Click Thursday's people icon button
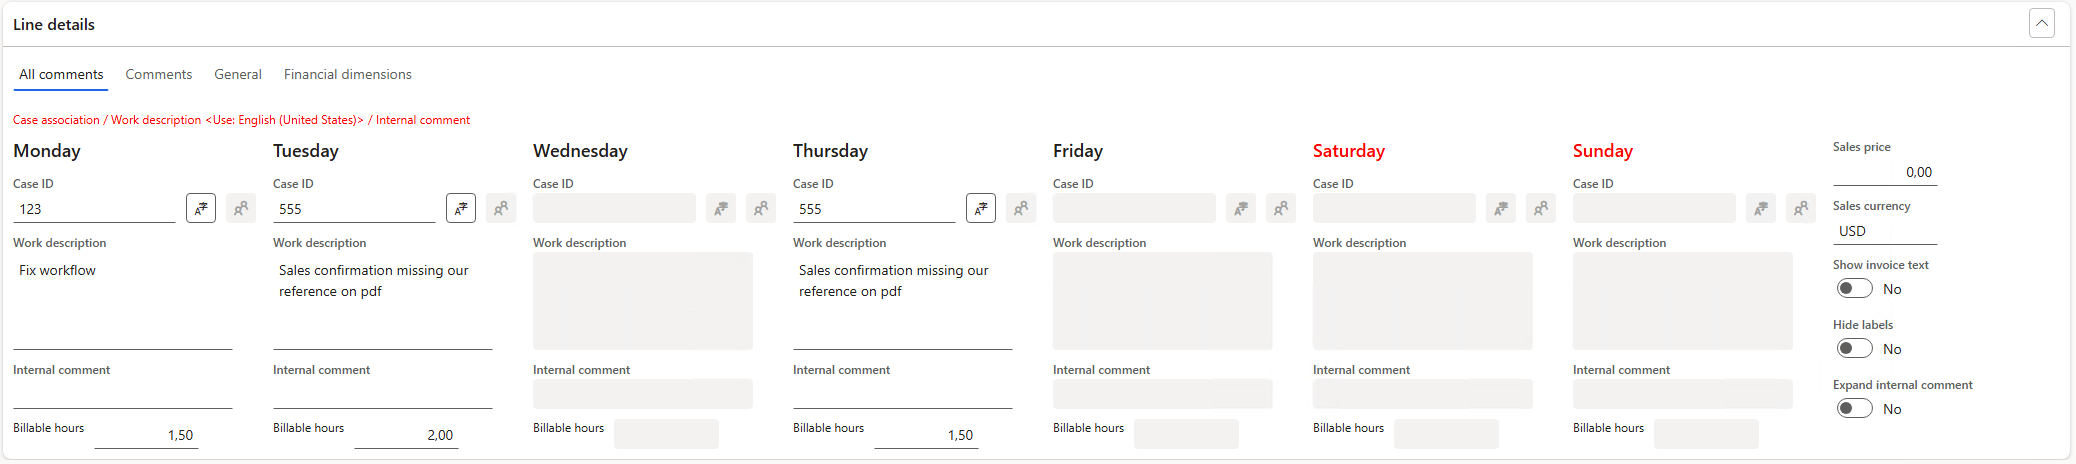 [1021, 208]
